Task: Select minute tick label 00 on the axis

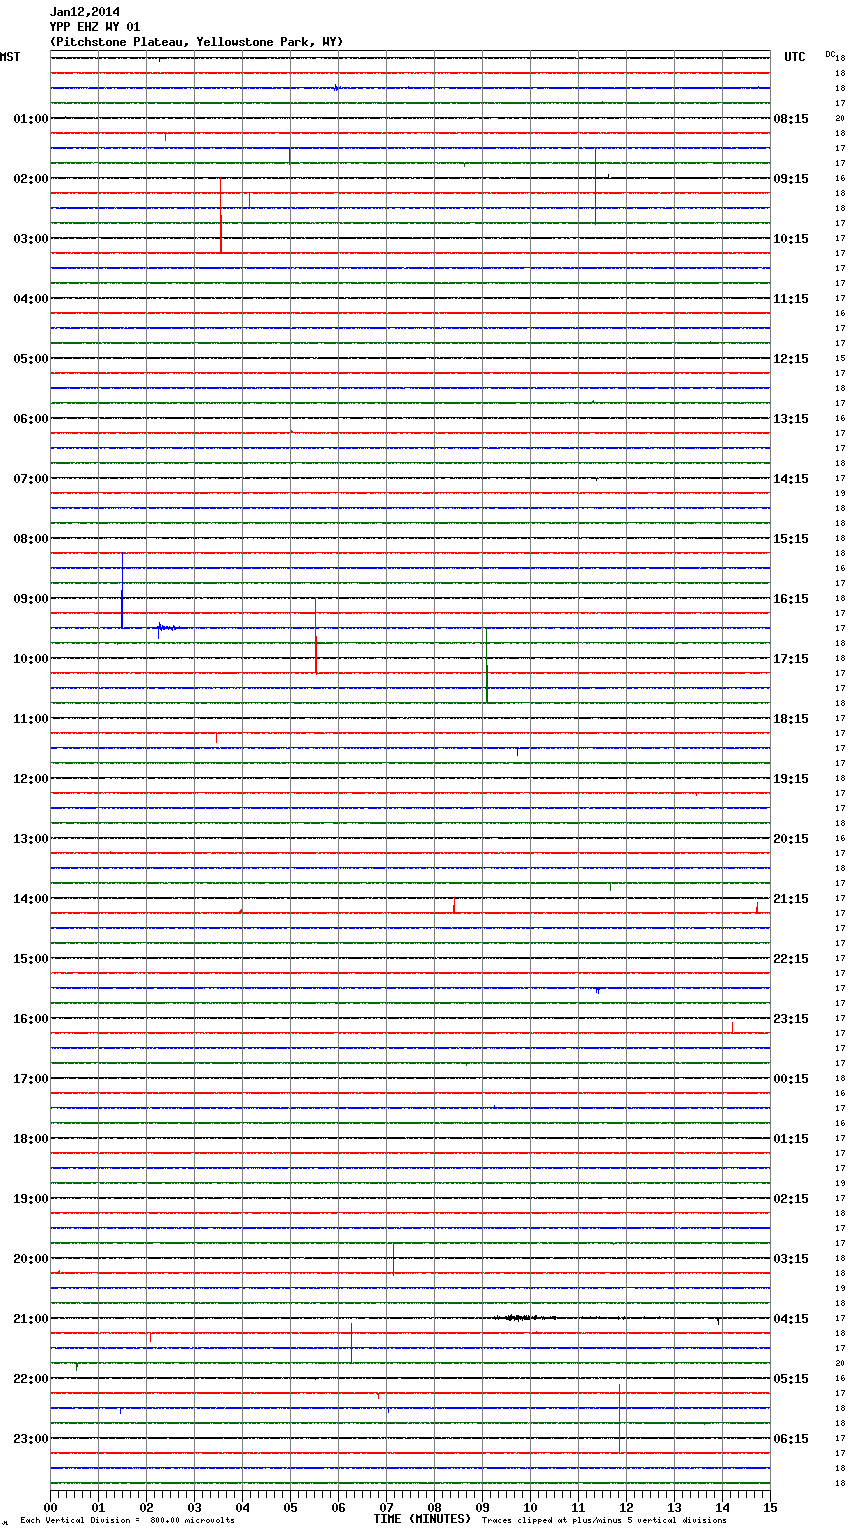Action: point(50,1507)
